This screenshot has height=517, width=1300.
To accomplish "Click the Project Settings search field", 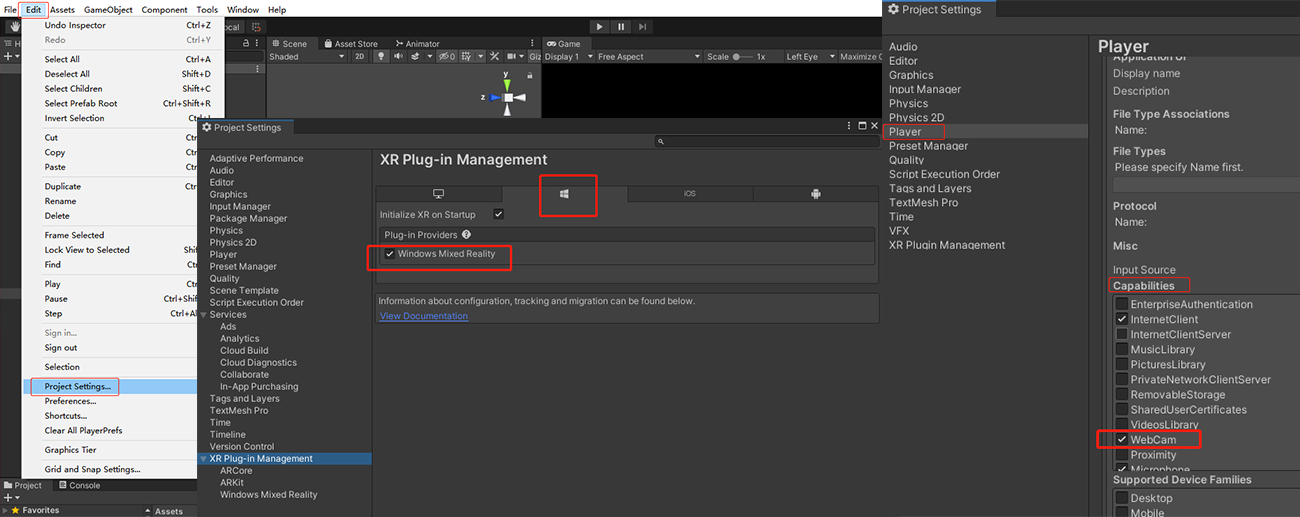I will (x=765, y=142).
